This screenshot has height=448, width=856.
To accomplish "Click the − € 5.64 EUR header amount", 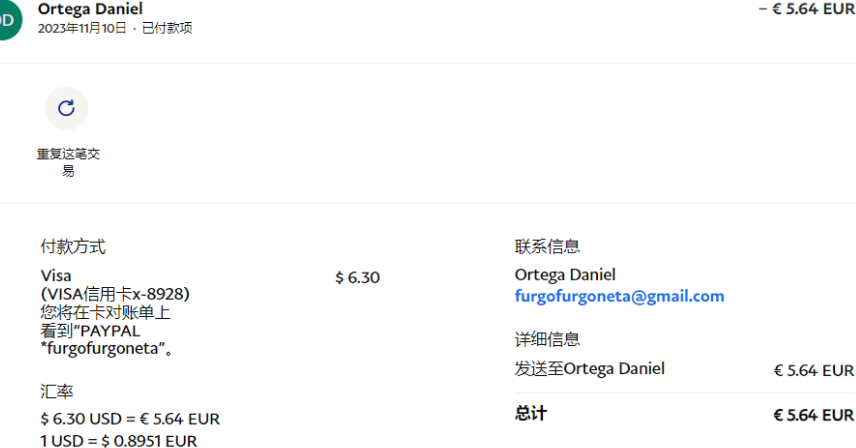I will tap(806, 9).
